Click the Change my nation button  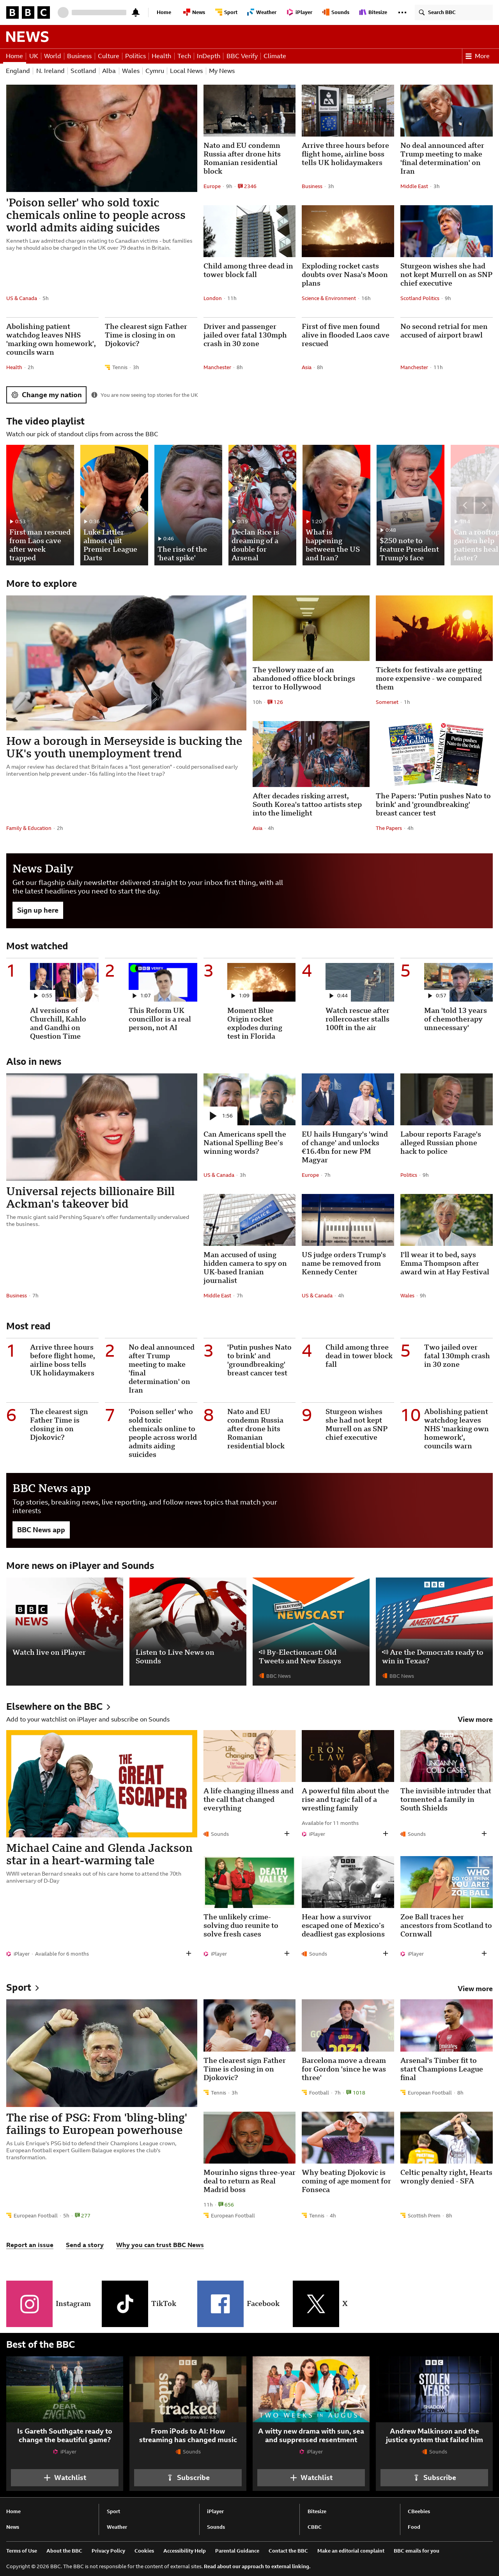click(46, 395)
